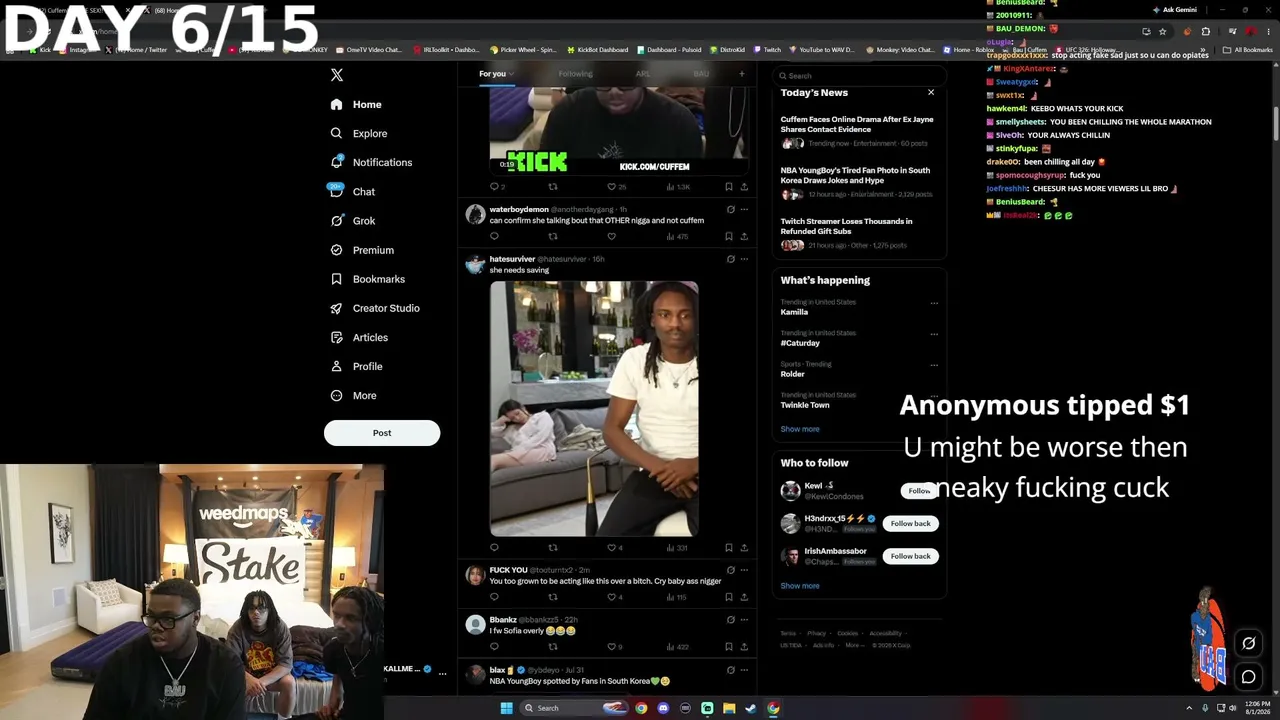Open the hatesurviver post image
Screen dimensions: 1280x720
click(594, 408)
